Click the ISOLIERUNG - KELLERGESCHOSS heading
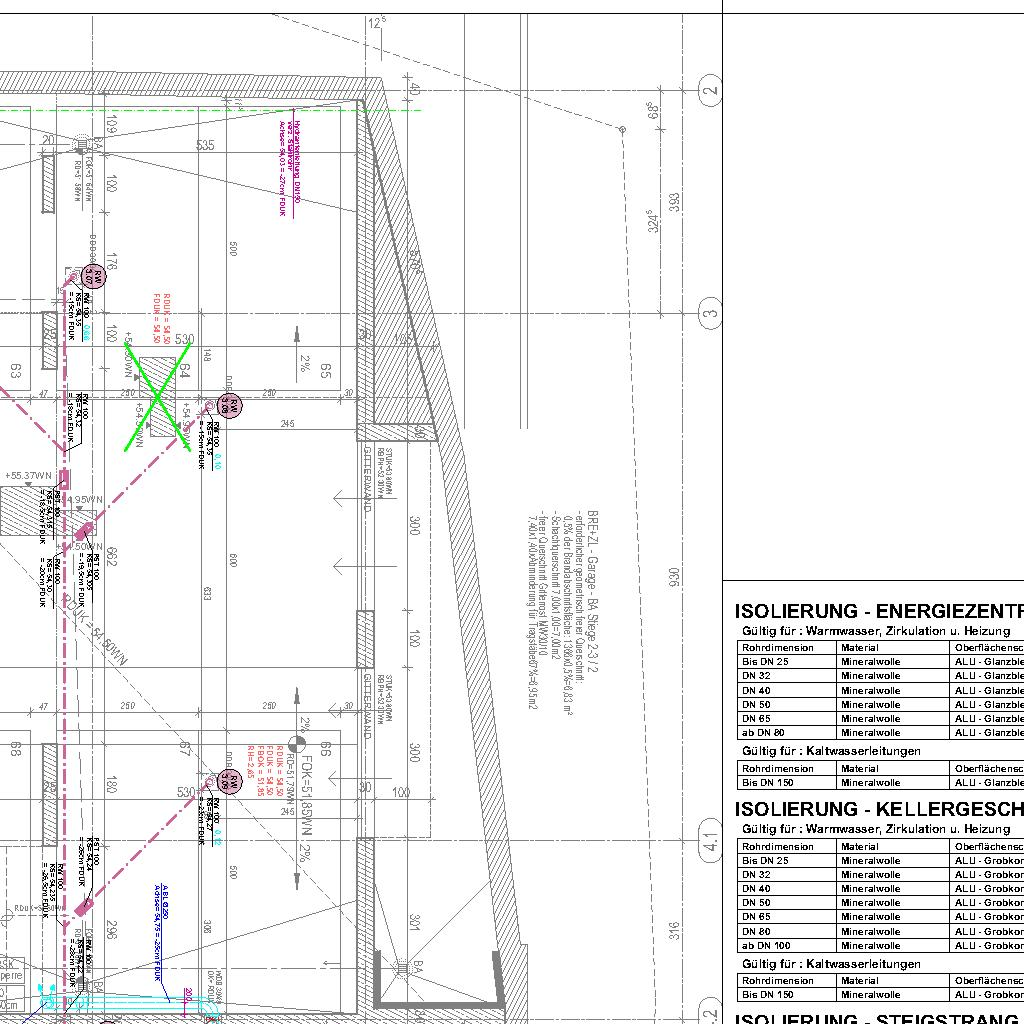1024x1024 pixels. coord(878,808)
